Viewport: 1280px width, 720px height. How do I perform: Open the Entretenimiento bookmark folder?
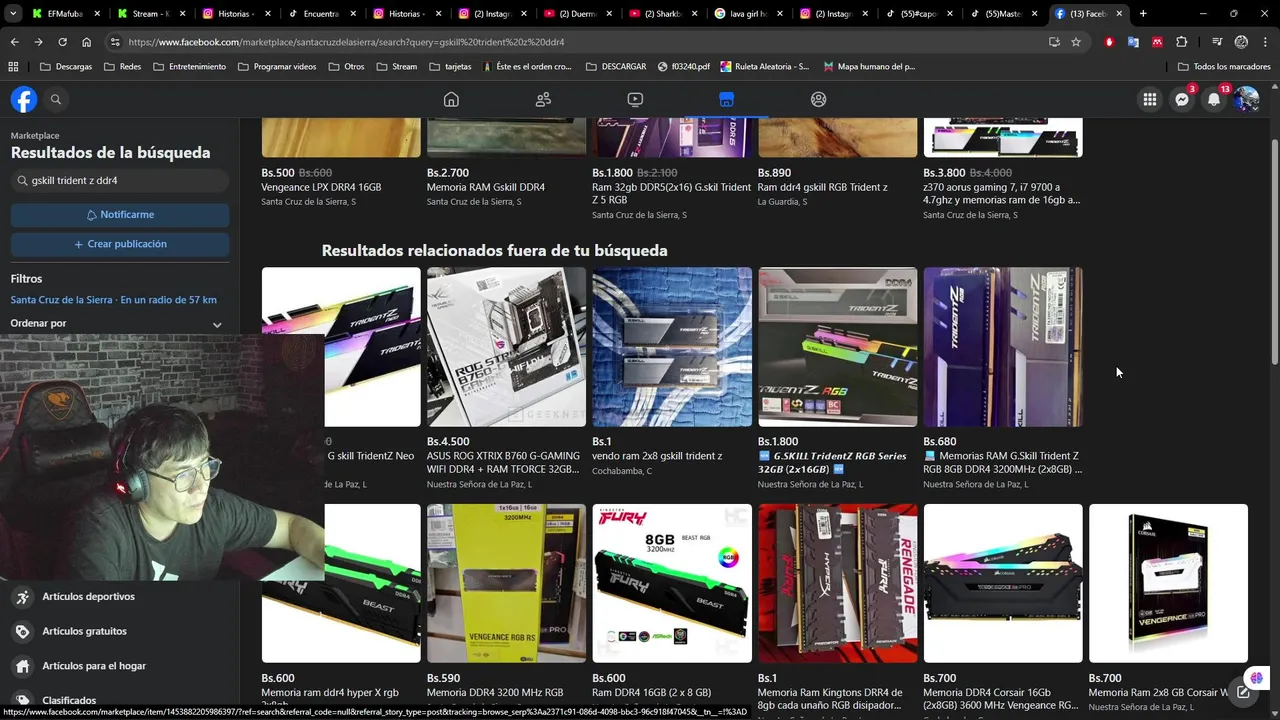[190, 66]
